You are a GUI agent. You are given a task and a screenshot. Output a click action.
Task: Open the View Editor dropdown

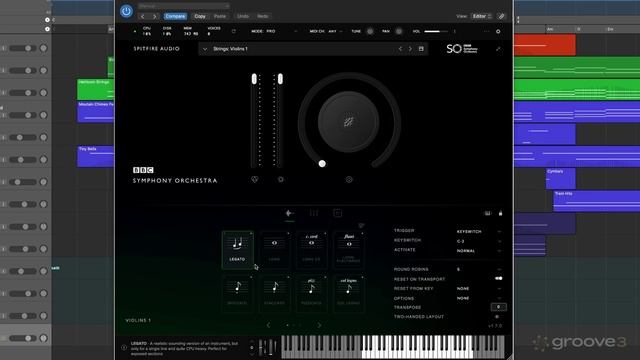(482, 16)
